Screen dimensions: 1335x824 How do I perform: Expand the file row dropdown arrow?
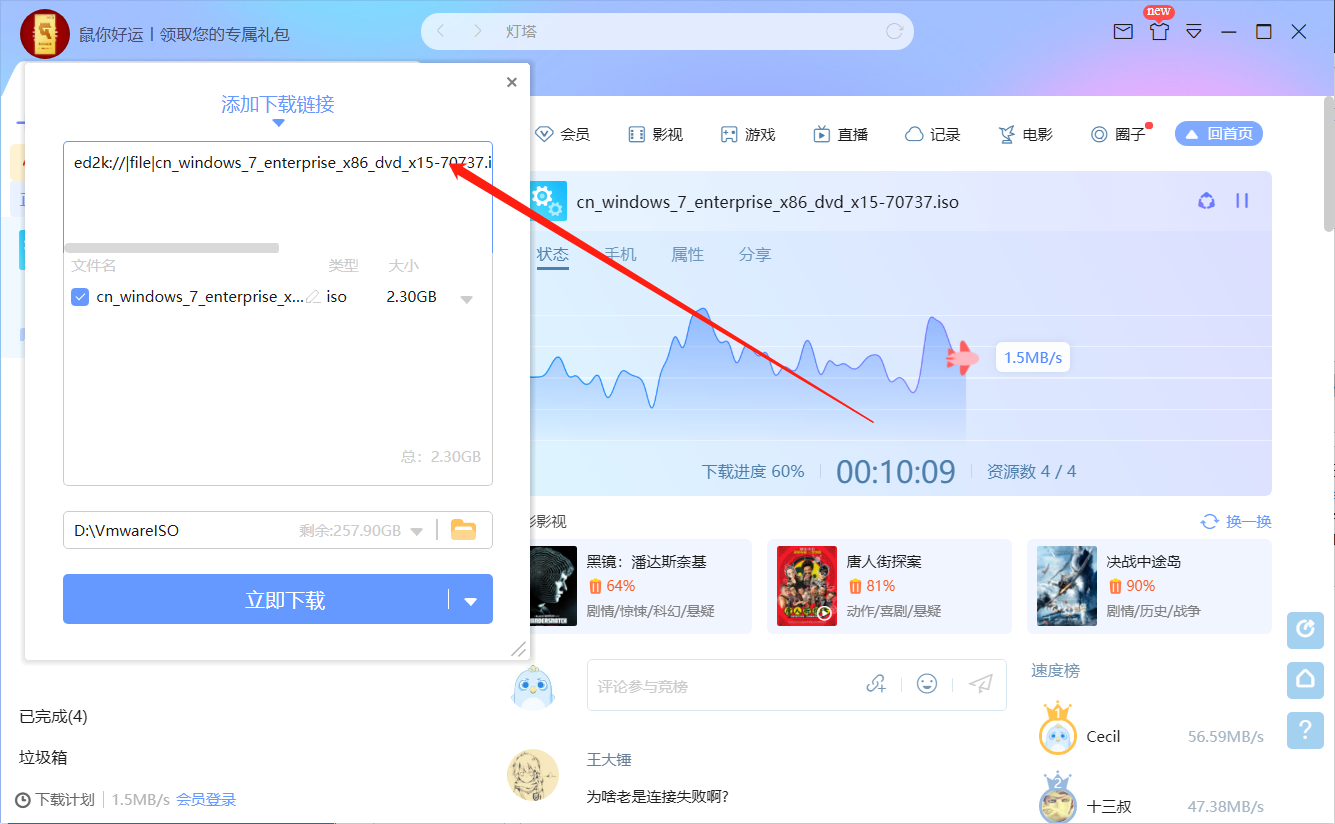tap(466, 299)
